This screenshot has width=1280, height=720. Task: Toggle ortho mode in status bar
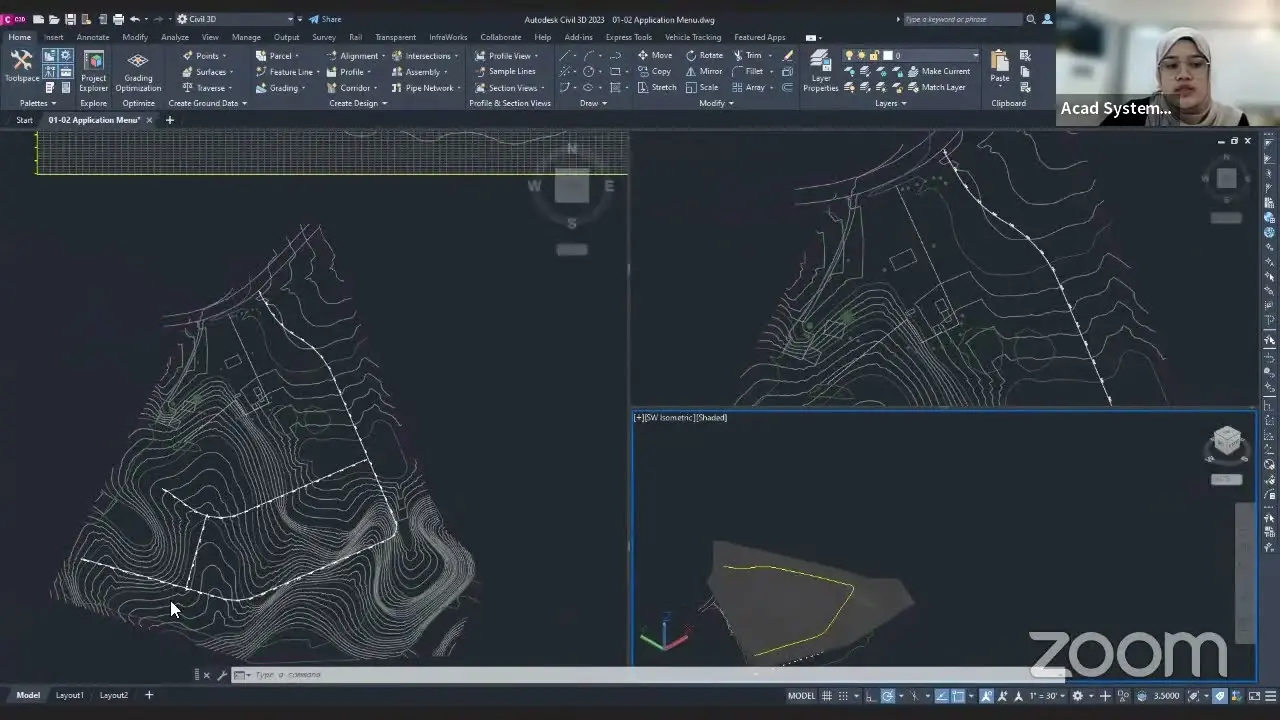pos(870,696)
